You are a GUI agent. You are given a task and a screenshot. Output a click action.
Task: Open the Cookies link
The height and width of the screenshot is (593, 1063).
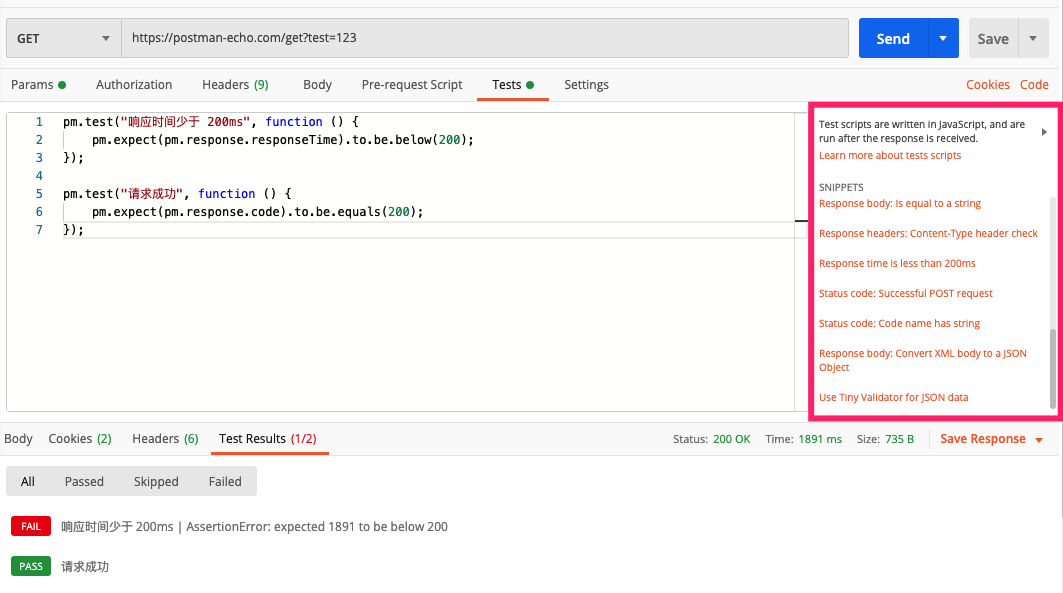[988, 85]
